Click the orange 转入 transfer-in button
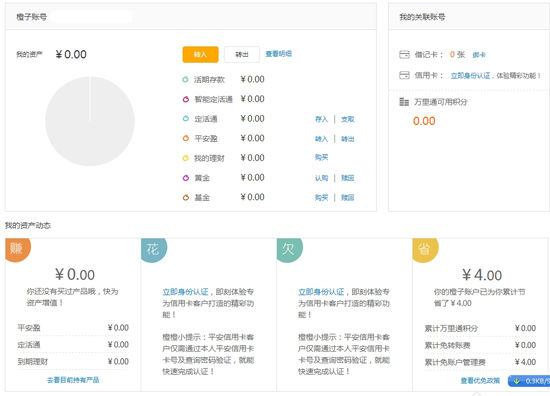The height and width of the screenshot is (396, 550). pyautogui.click(x=200, y=54)
